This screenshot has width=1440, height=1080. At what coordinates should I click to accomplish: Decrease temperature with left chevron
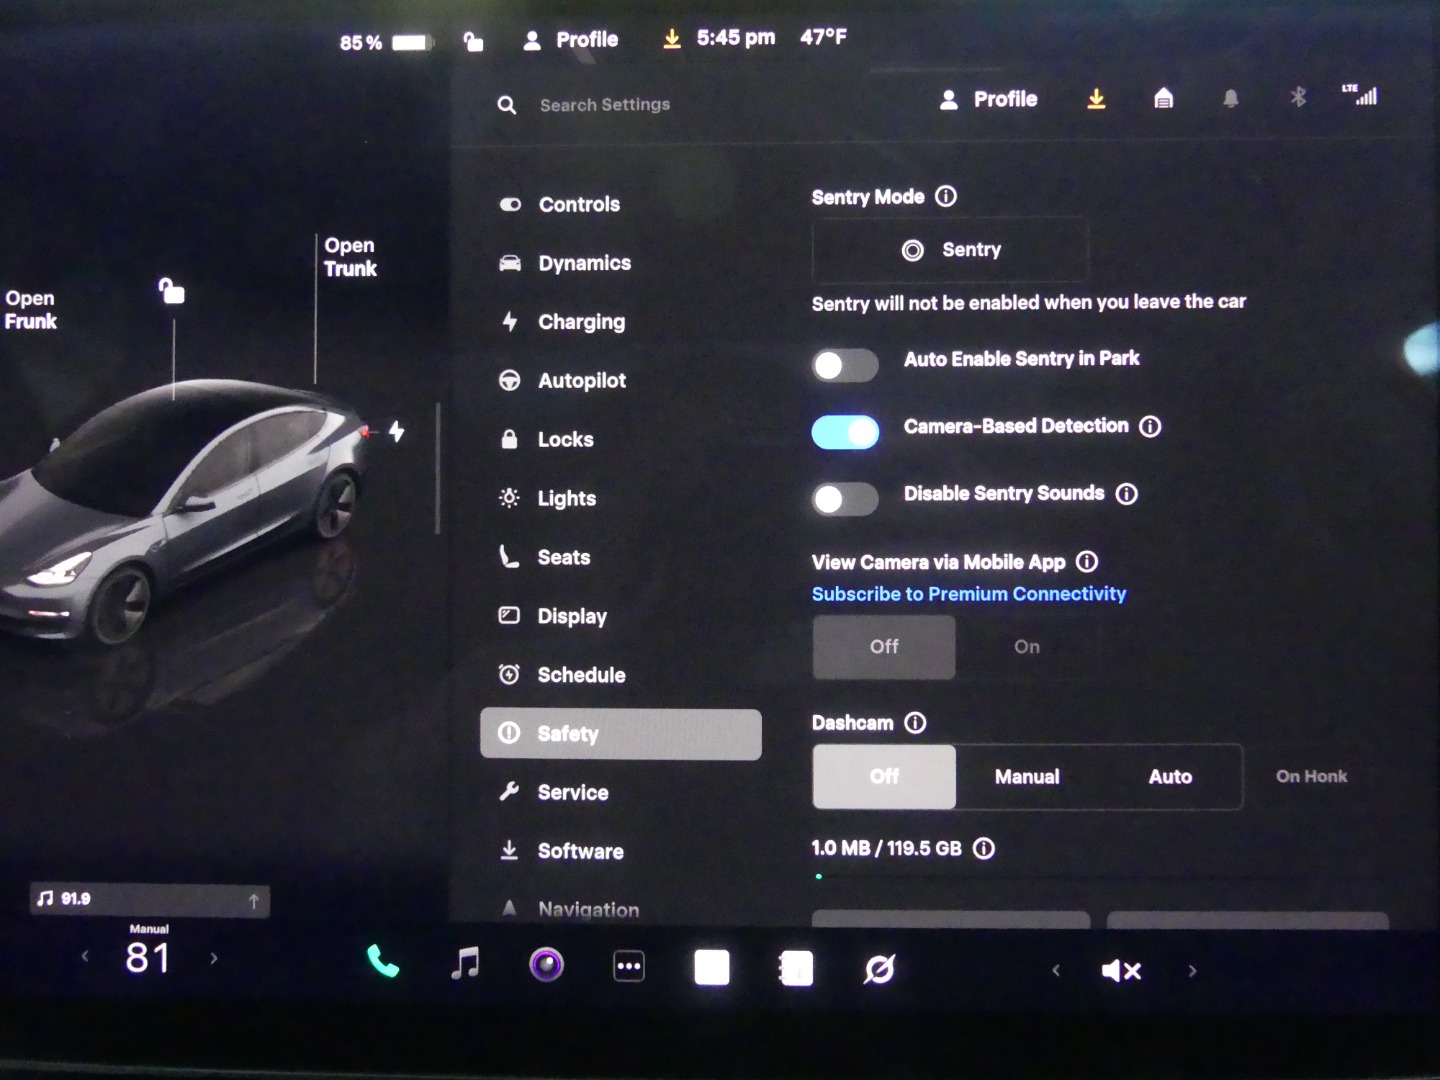click(85, 957)
